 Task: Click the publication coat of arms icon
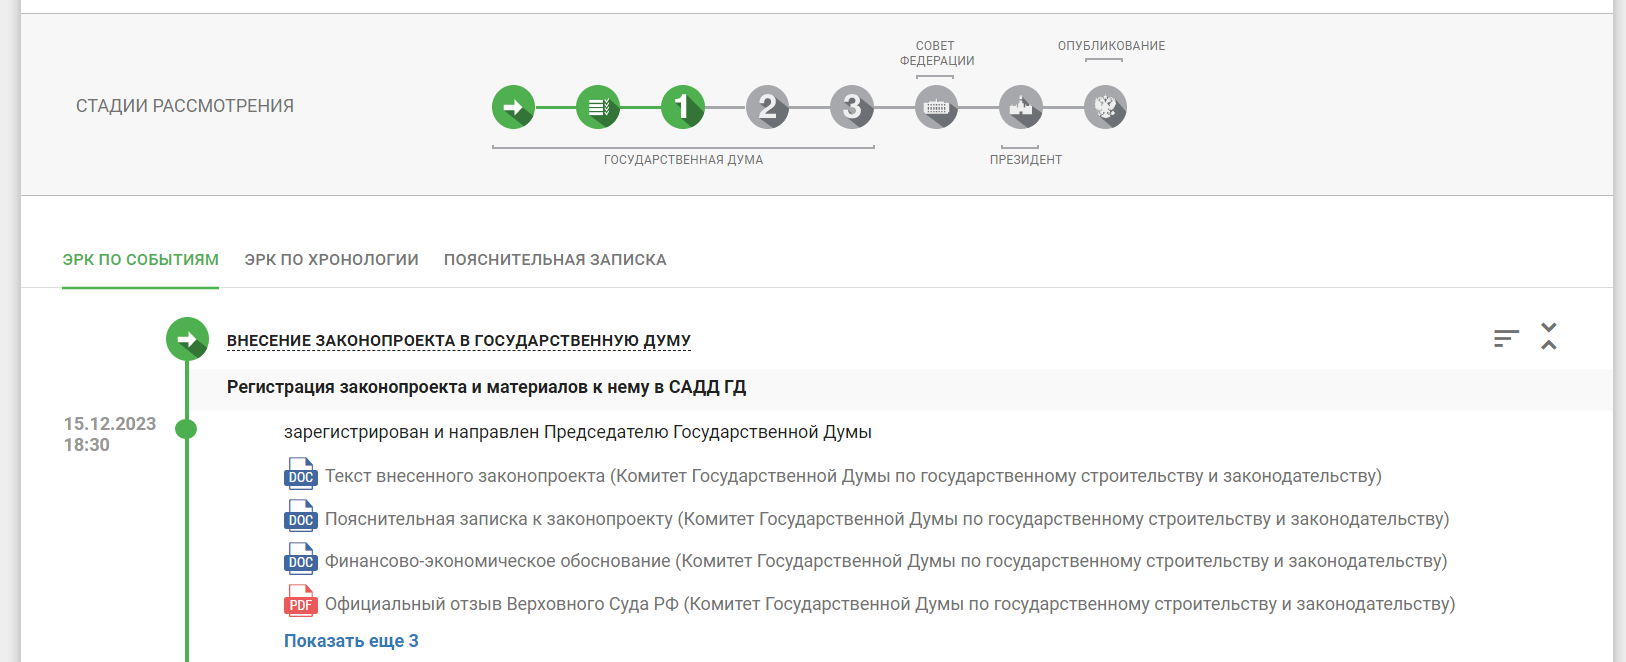(x=1105, y=107)
